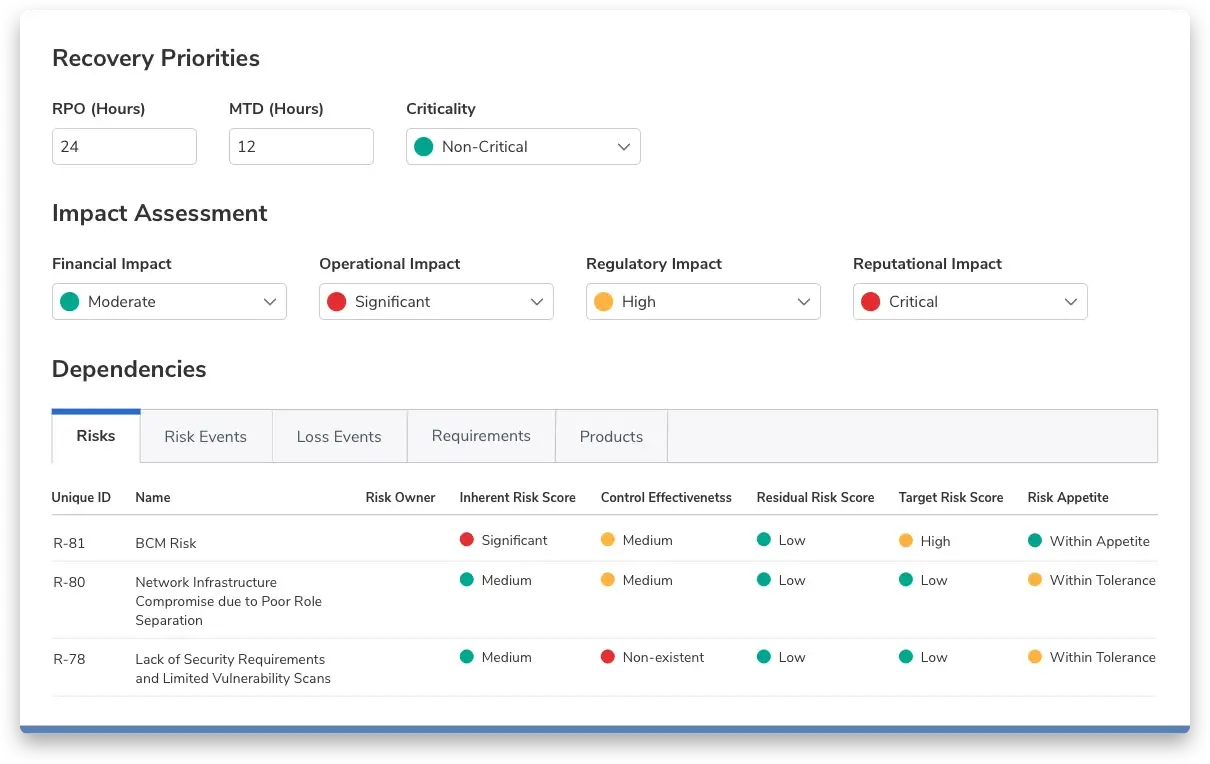Open the Operational Impact dropdown
Screen dimensions: 1210x764
(x=436, y=302)
